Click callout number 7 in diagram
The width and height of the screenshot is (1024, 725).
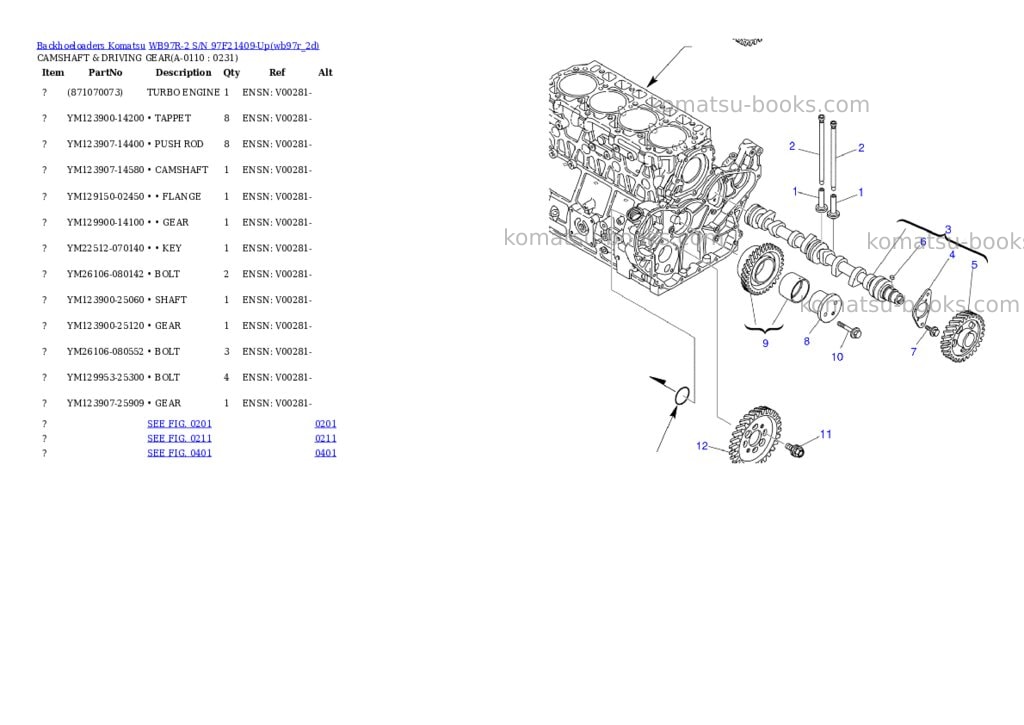click(x=914, y=352)
